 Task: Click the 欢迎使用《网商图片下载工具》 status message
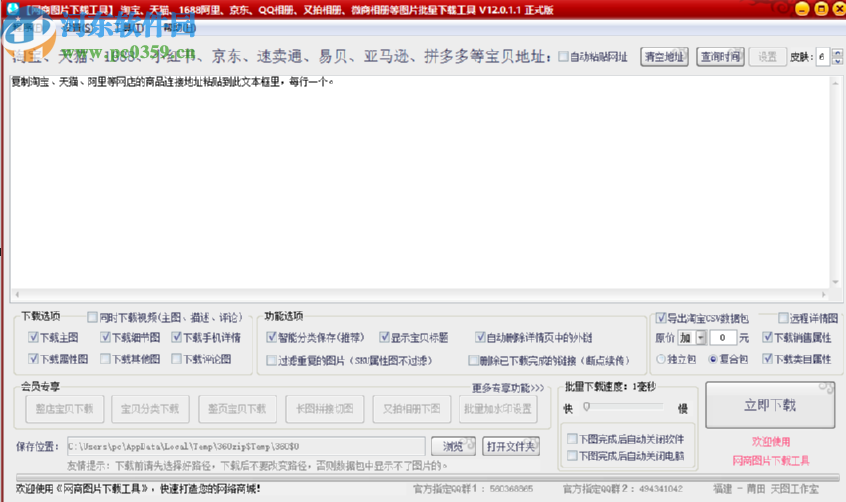138,489
